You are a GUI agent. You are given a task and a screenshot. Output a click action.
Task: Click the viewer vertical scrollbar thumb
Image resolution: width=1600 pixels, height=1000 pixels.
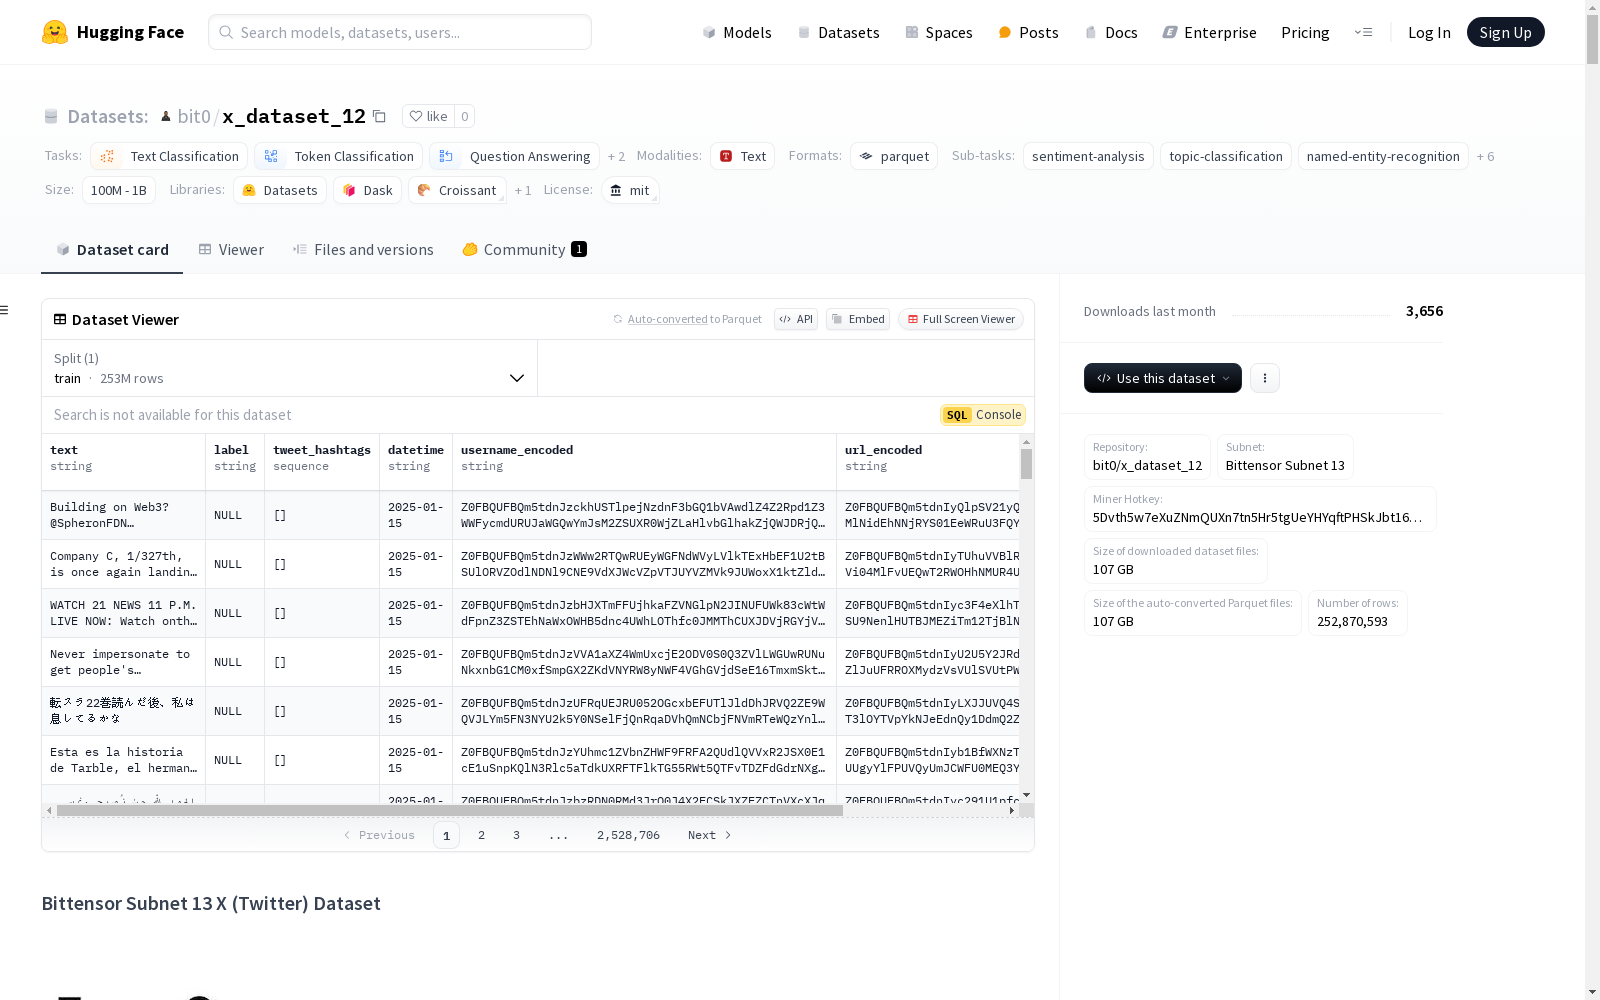[x=1026, y=464]
